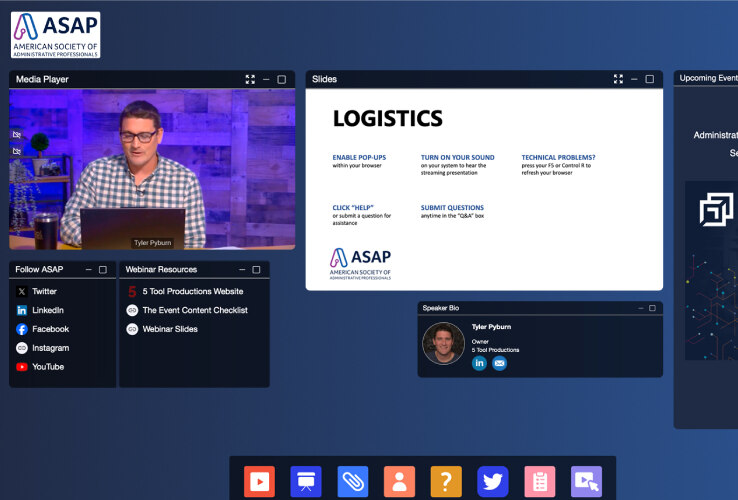Maximize the Slides panel
This screenshot has width=738, height=500.
coord(650,79)
